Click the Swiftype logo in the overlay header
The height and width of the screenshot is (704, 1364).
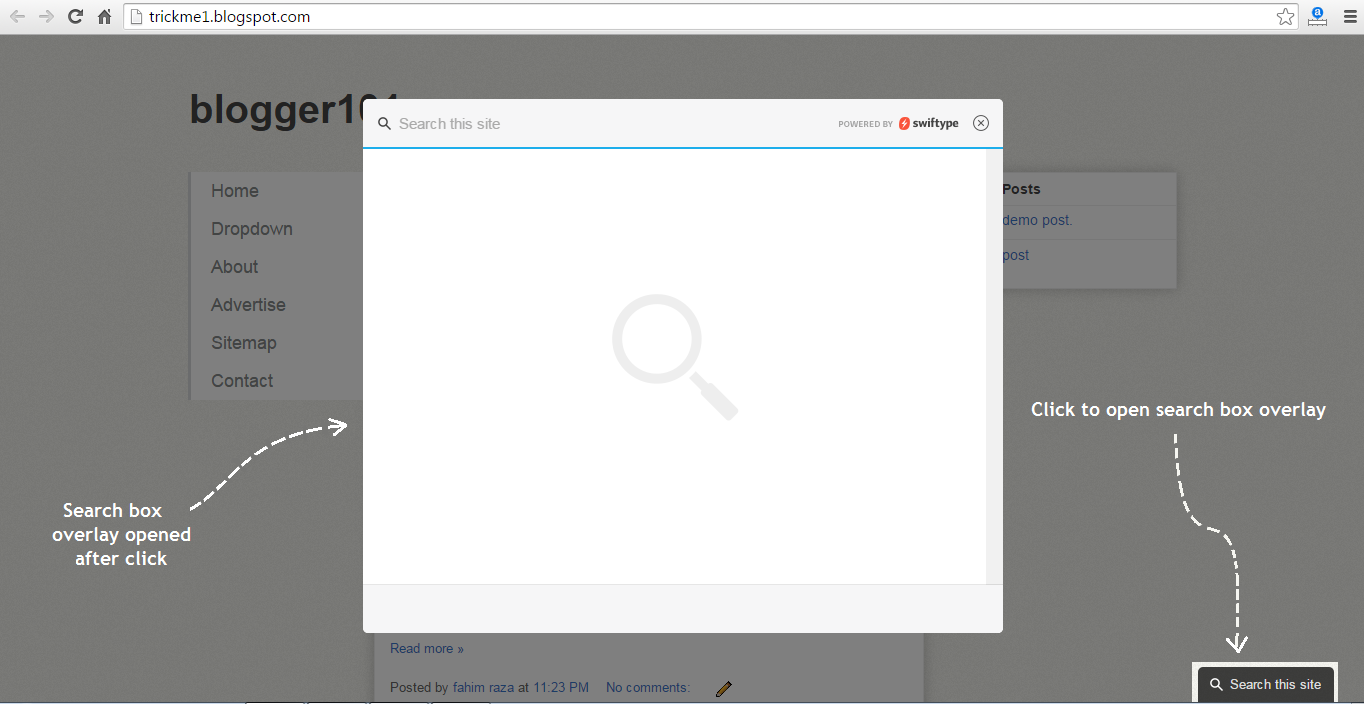point(928,123)
